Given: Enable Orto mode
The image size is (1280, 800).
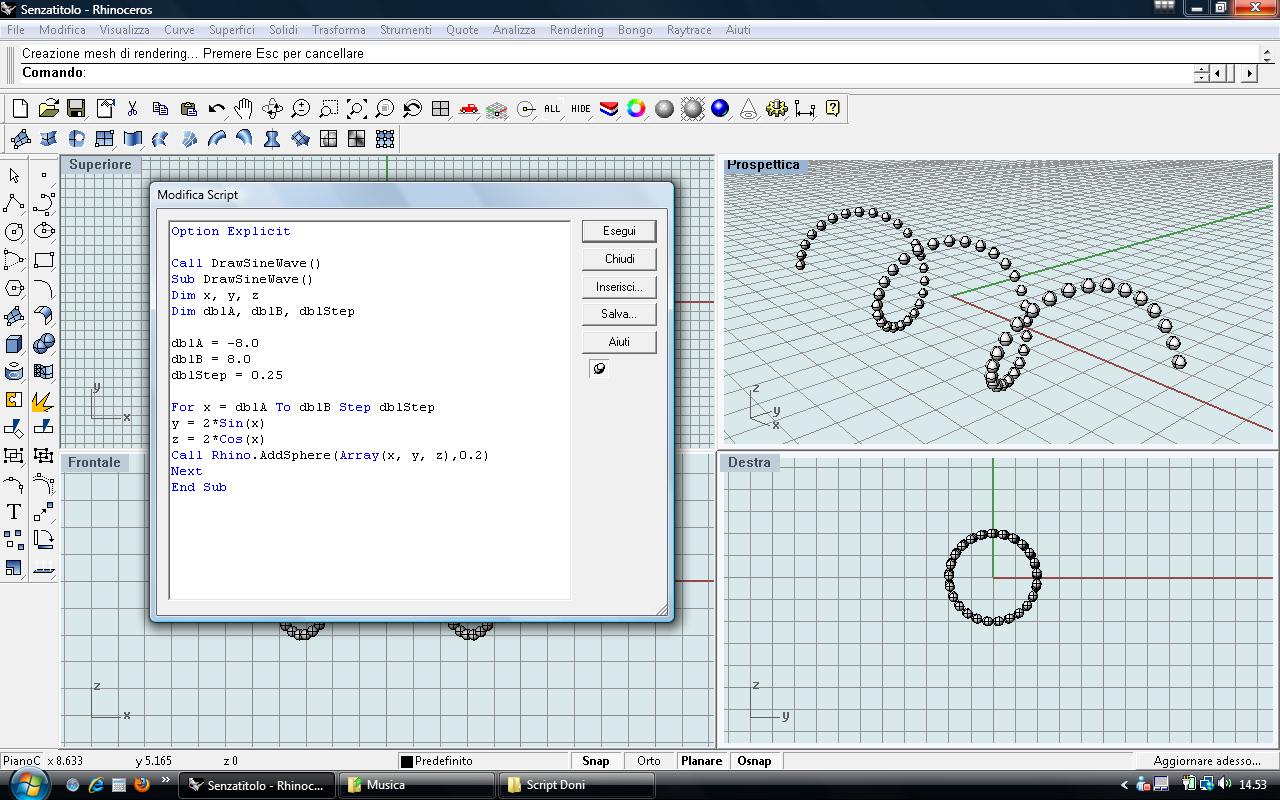Looking at the screenshot, I should click(x=649, y=761).
